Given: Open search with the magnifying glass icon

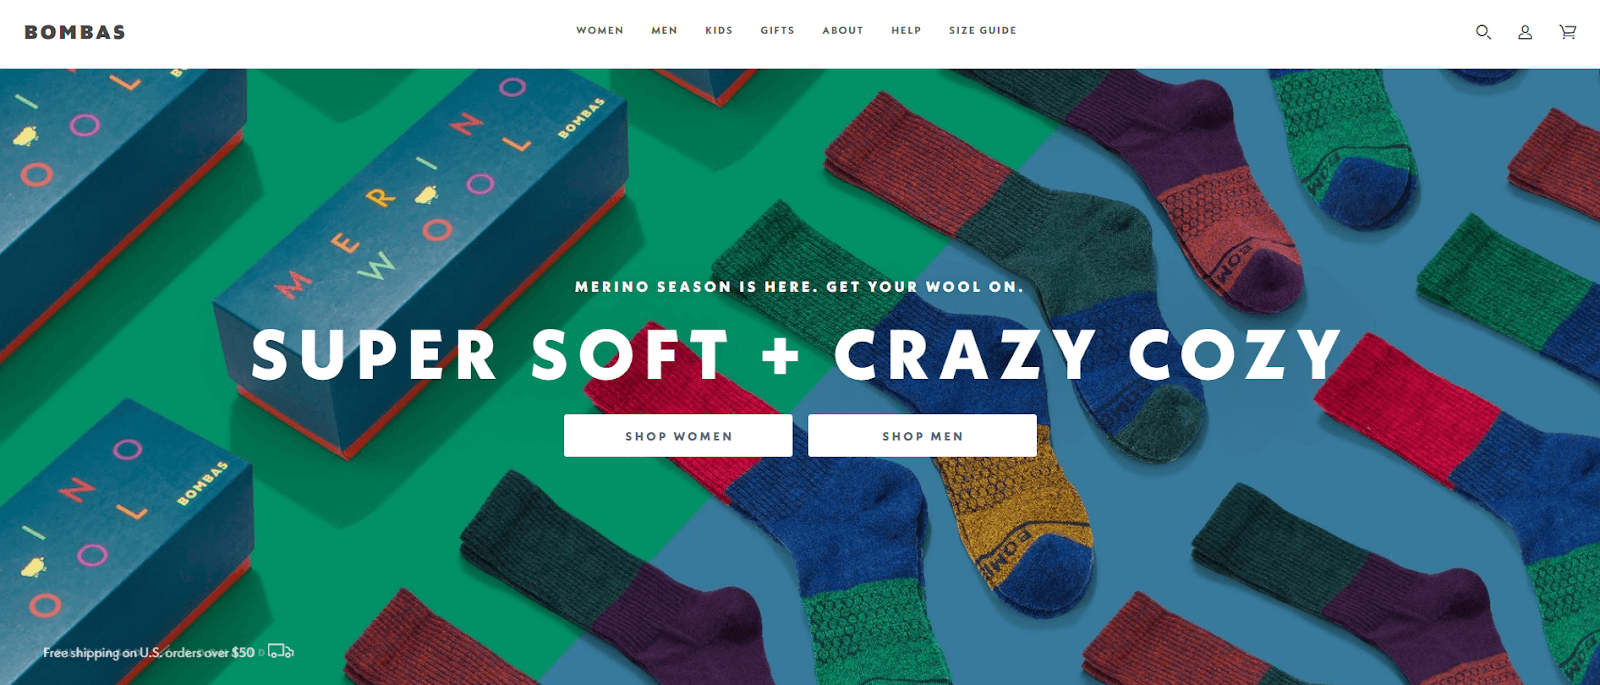Looking at the screenshot, I should pos(1483,32).
